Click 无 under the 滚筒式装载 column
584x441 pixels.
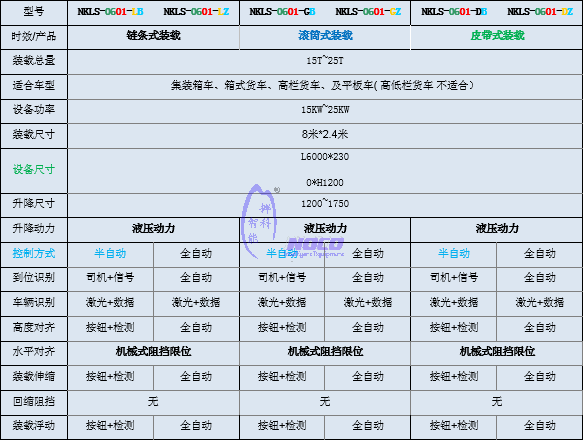[325, 402]
